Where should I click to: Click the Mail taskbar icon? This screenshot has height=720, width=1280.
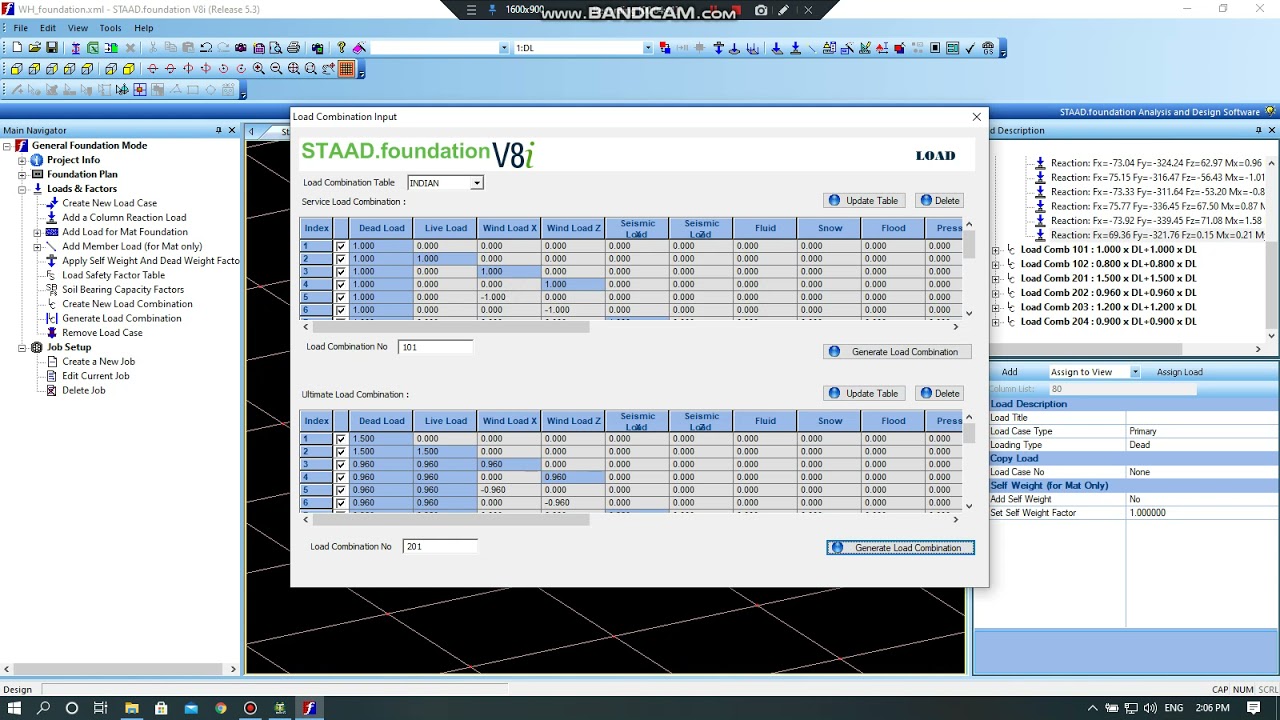point(191,708)
